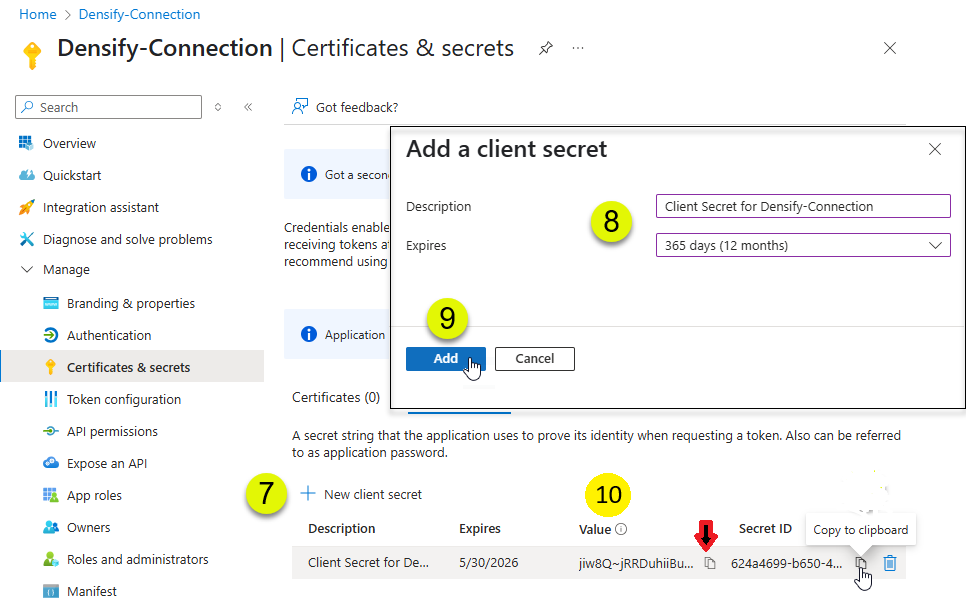Click the Integration assistant rocket icon

[26, 207]
